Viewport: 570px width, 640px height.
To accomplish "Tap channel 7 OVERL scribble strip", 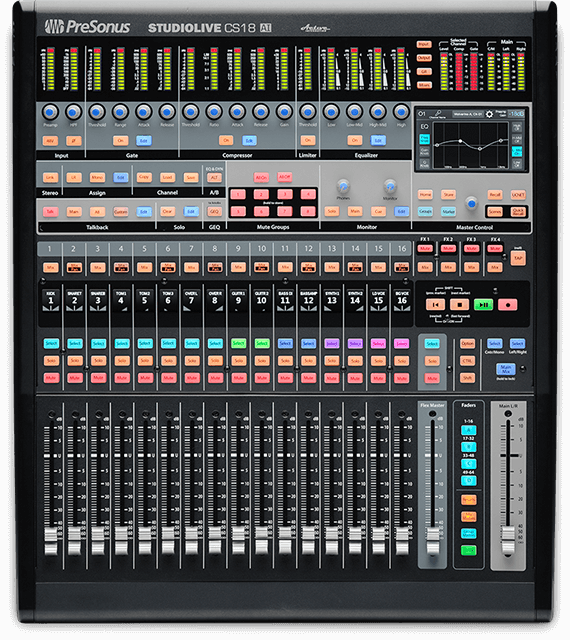I will [191, 301].
